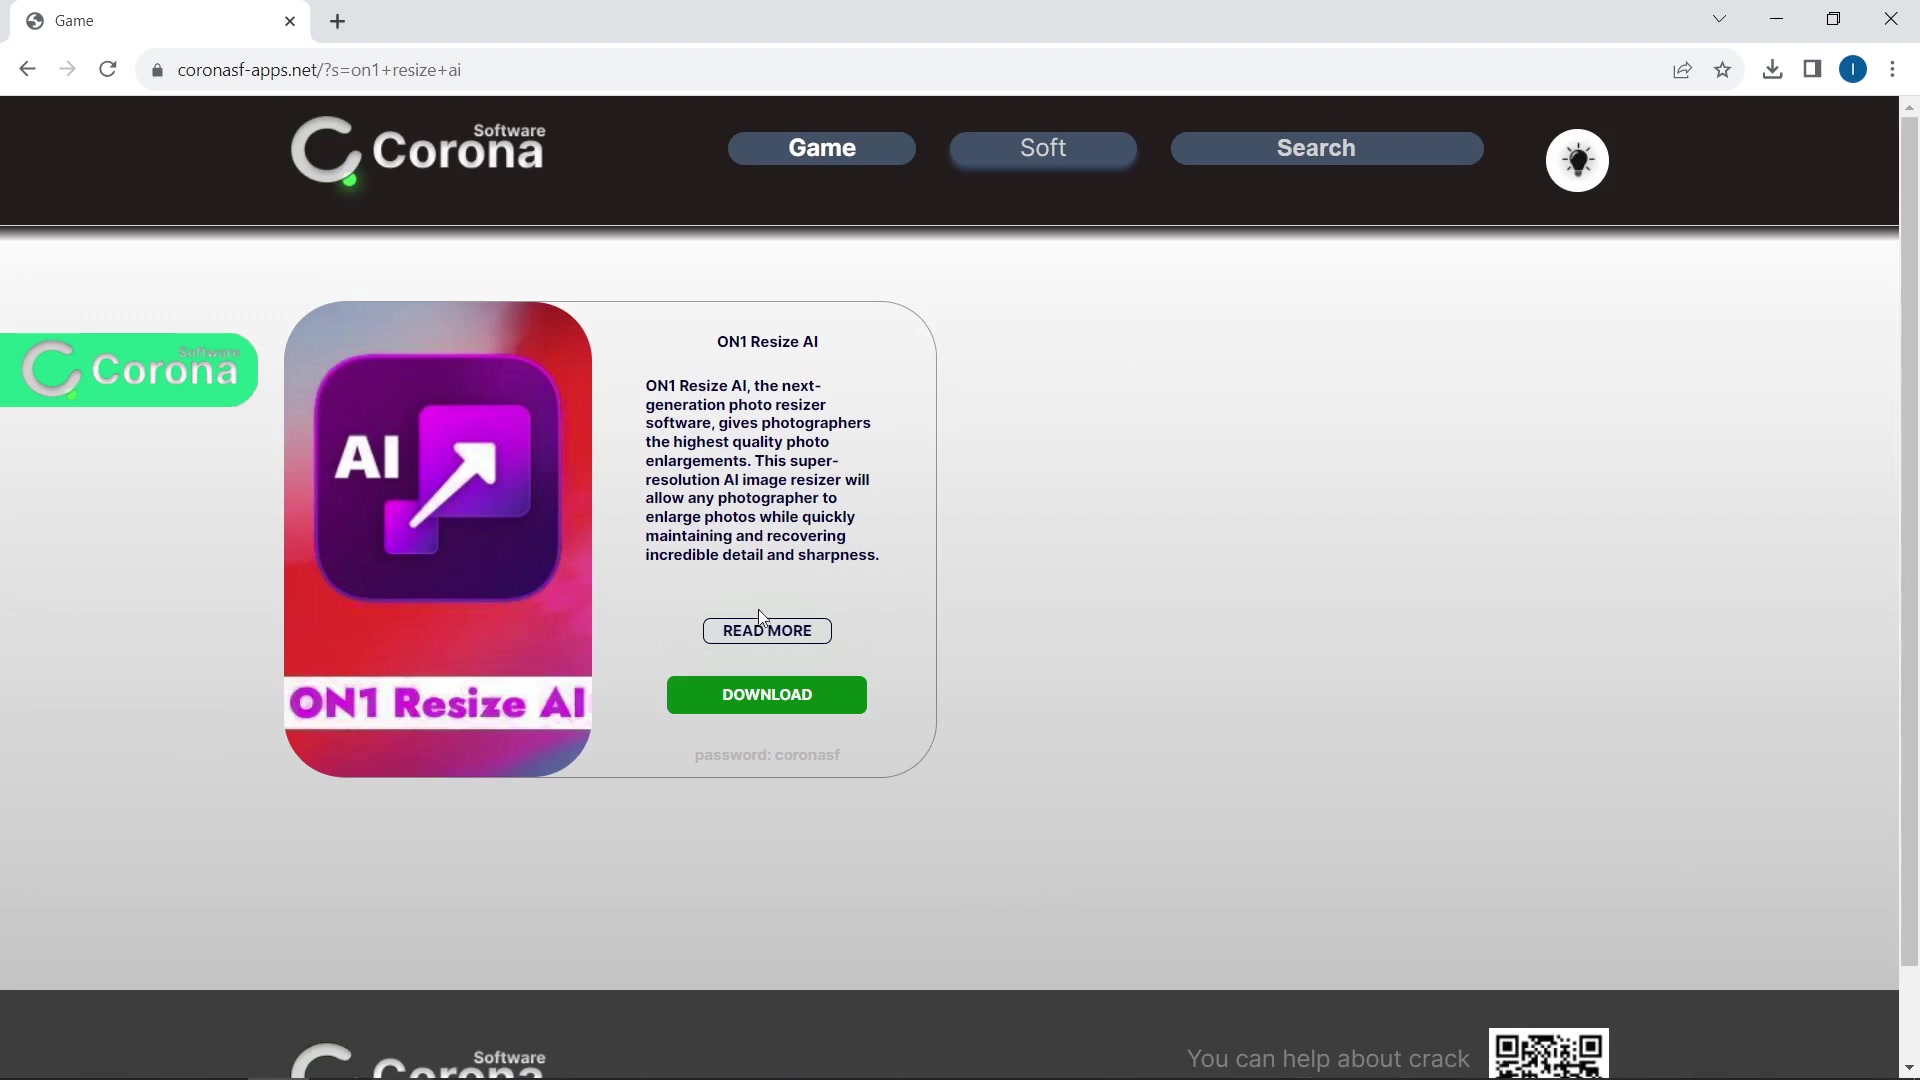The width and height of the screenshot is (1920, 1080).
Task: Toggle the browser side panel icon
Action: click(x=1812, y=69)
